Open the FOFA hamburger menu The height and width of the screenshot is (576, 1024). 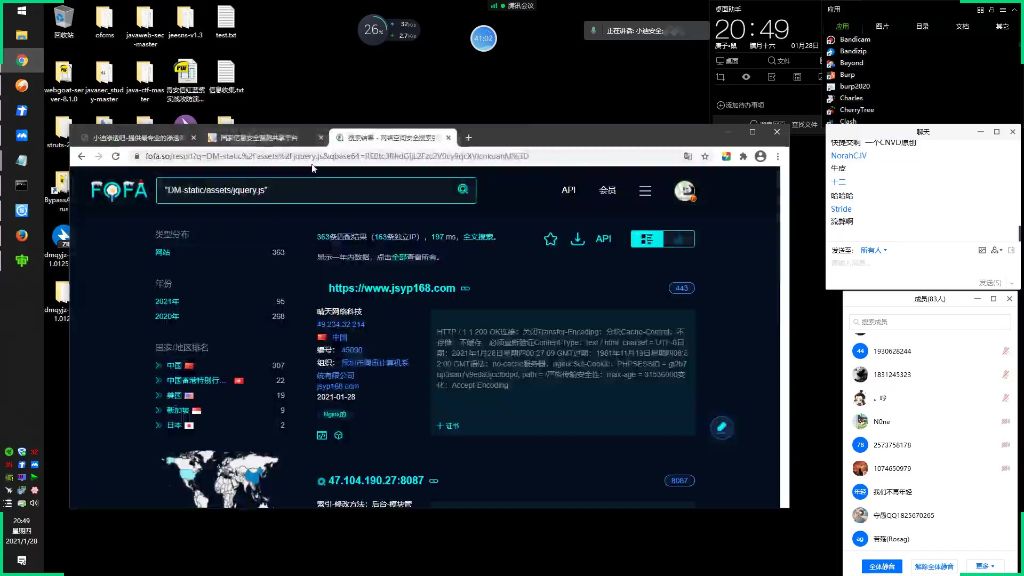[x=645, y=191]
